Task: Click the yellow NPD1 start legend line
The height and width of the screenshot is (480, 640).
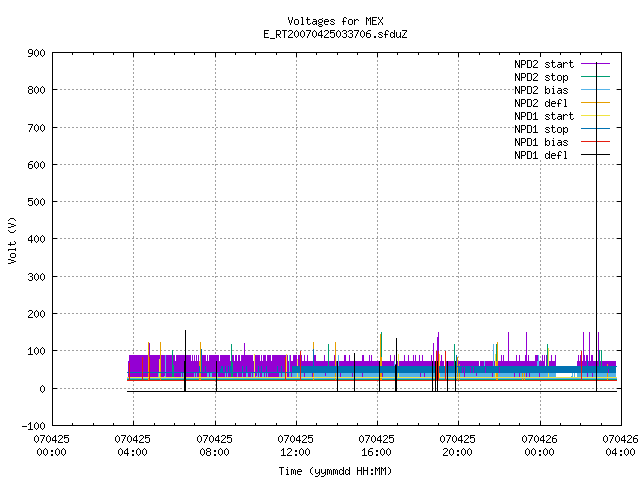Action: click(x=595, y=116)
